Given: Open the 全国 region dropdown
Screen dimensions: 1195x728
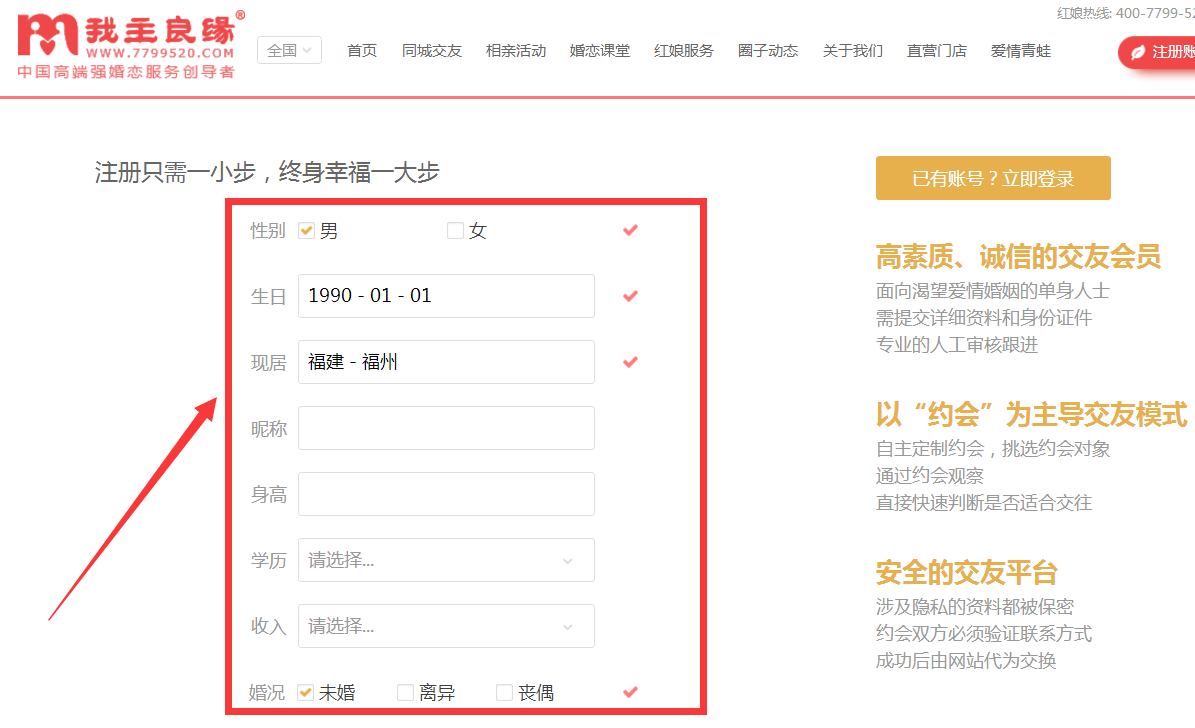Looking at the screenshot, I should [289, 50].
